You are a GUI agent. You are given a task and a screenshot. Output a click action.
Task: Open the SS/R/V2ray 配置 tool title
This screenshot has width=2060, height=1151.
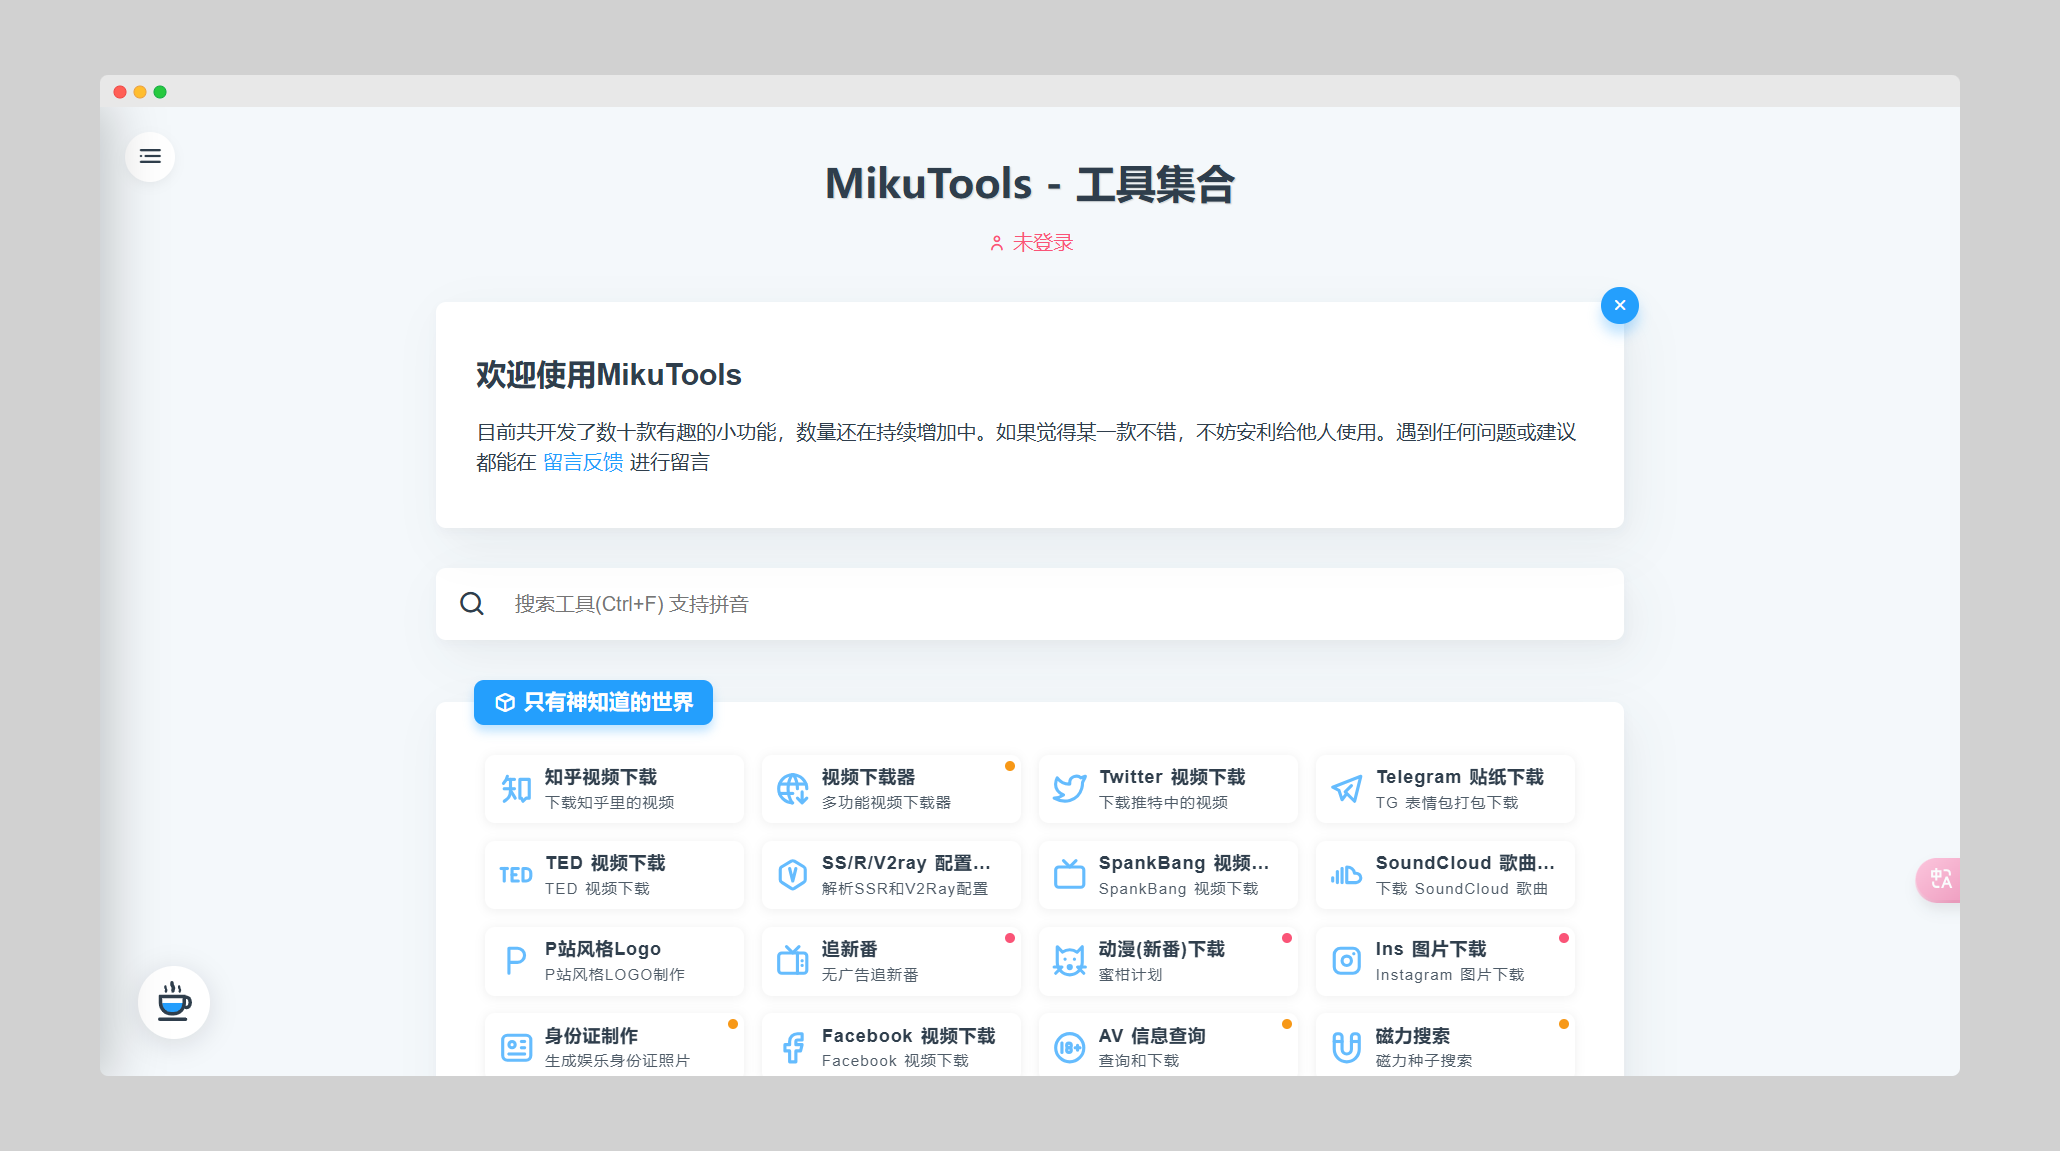906,863
